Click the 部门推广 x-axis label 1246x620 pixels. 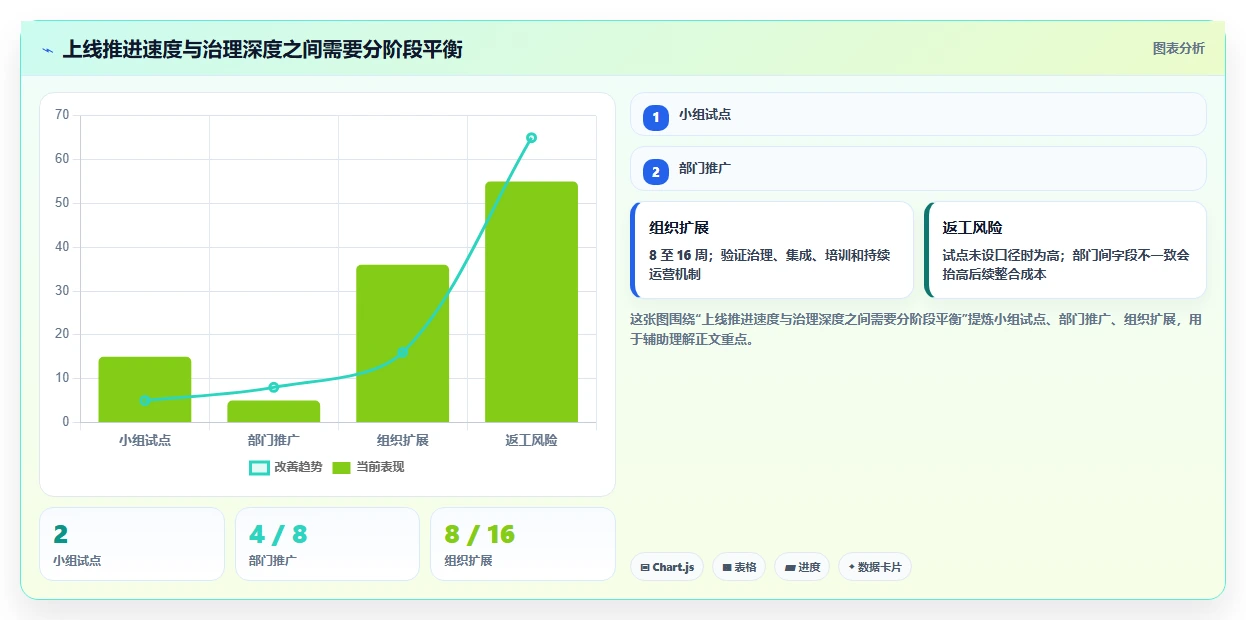(x=274, y=440)
